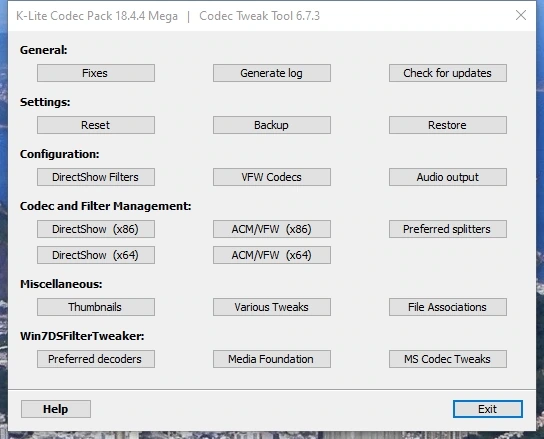This screenshot has height=439, width=544.
Task: Open Audio output configuration
Action: 448,177
